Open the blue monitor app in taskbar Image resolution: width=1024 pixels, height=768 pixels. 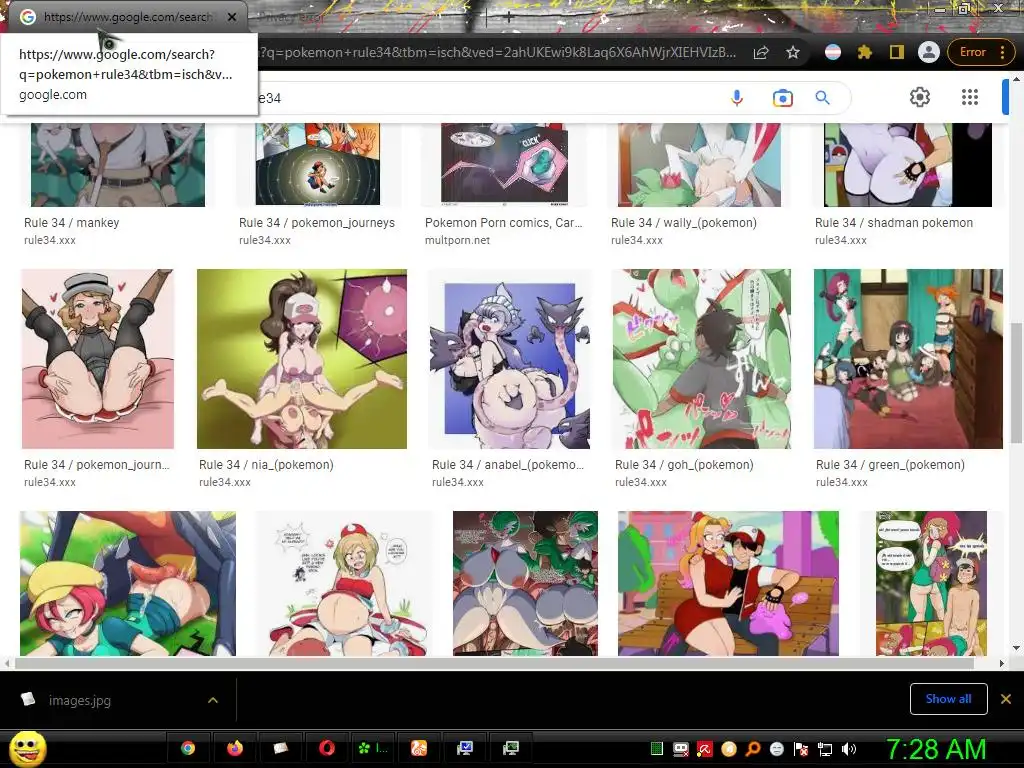465,748
